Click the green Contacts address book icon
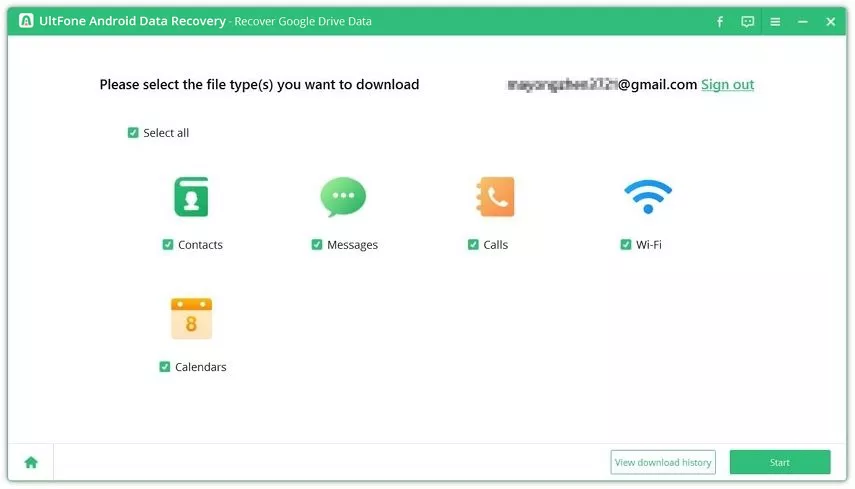 click(191, 197)
